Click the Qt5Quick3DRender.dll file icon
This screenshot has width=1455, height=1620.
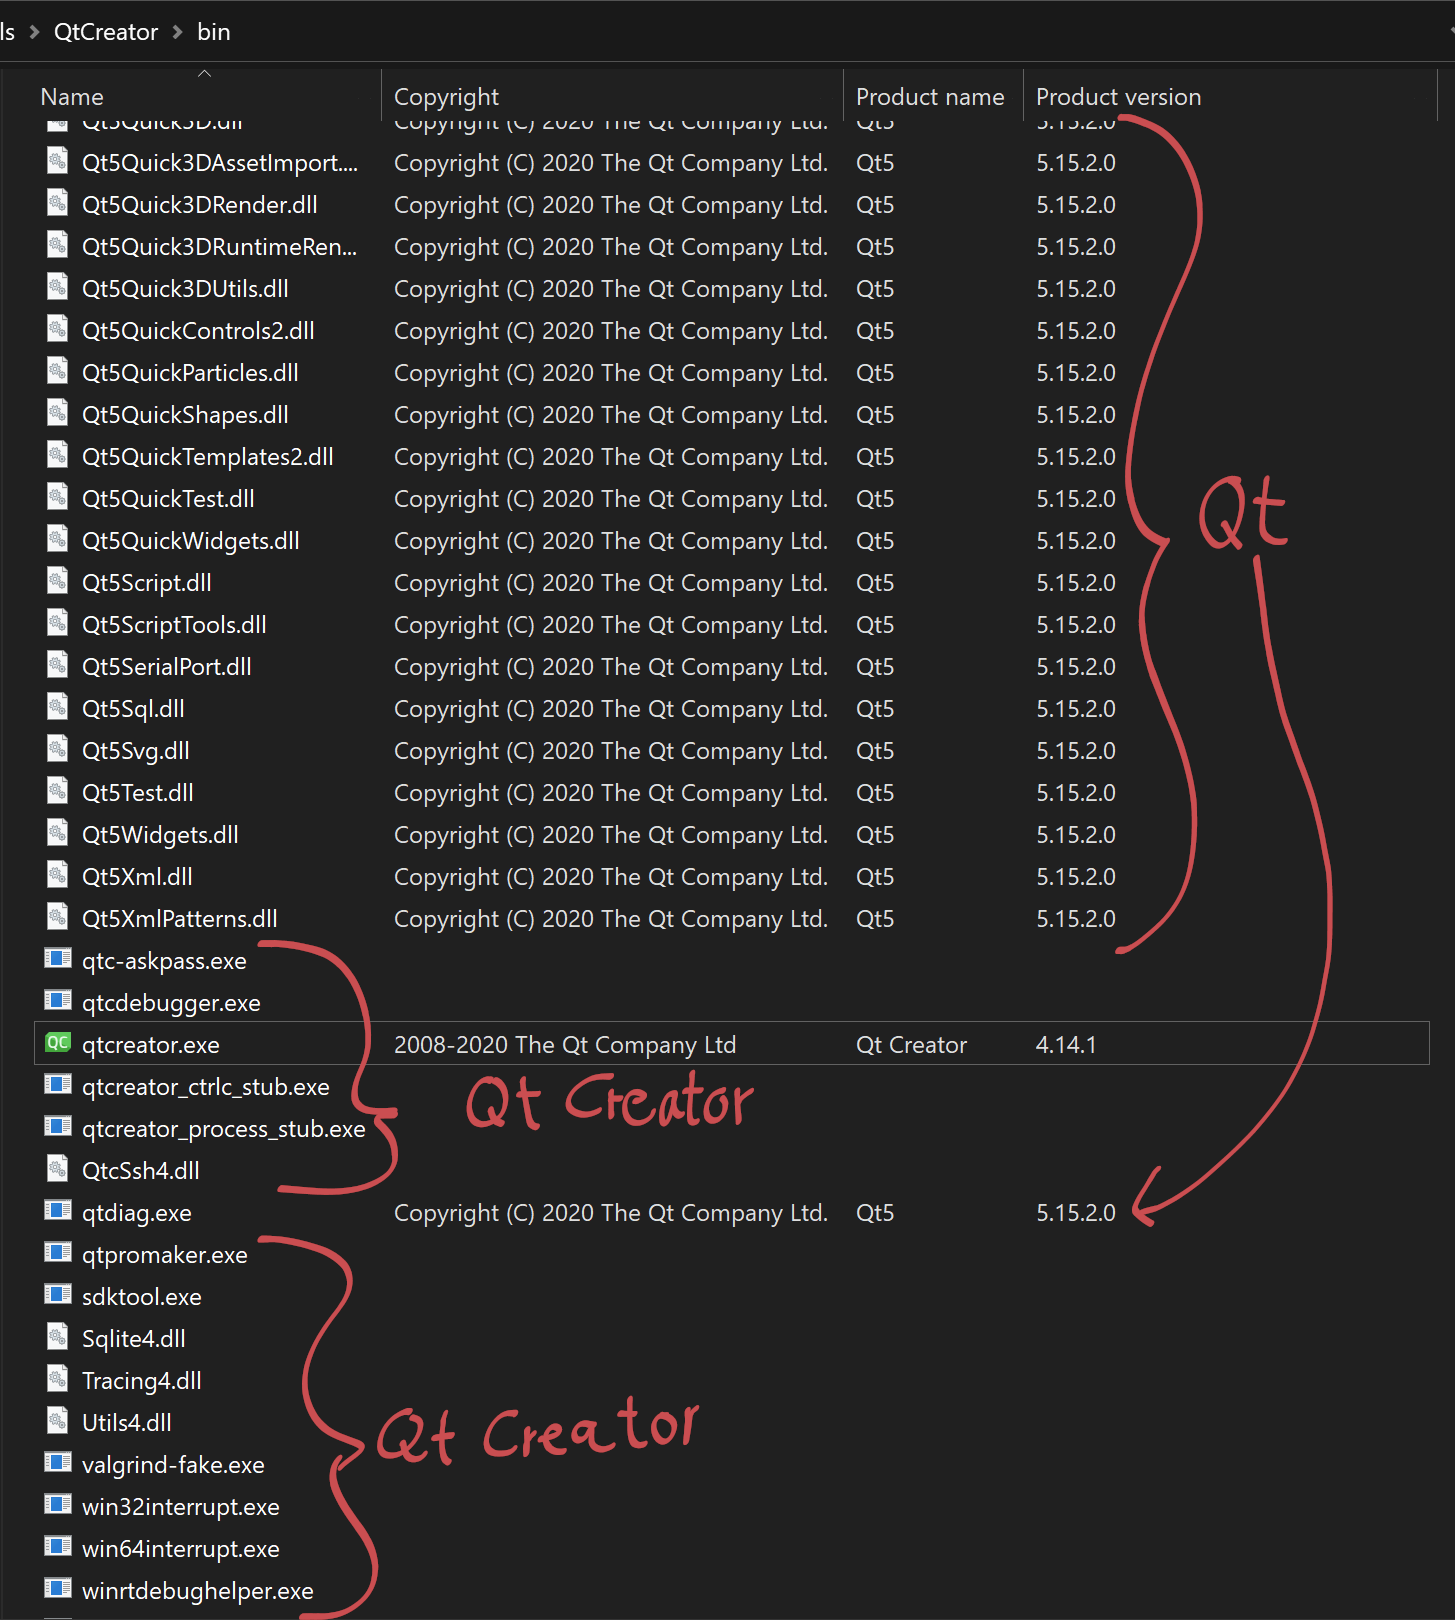point(58,203)
